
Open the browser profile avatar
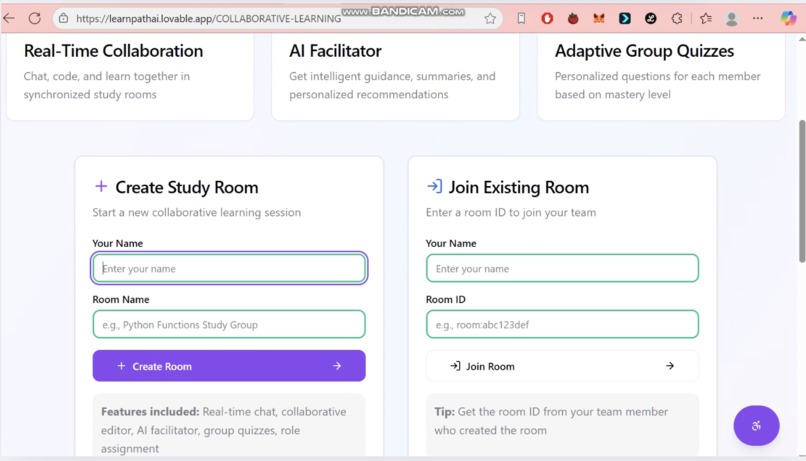click(x=731, y=19)
